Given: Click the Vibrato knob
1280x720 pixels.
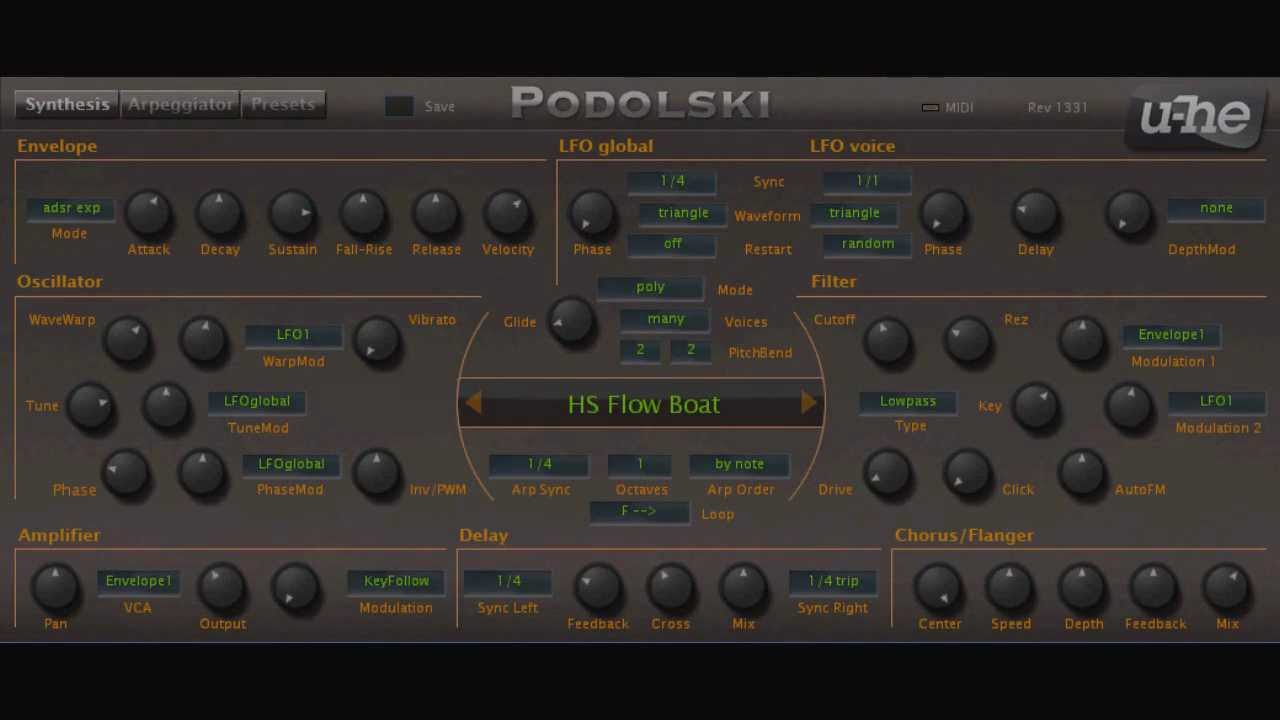Looking at the screenshot, I should click(x=376, y=340).
